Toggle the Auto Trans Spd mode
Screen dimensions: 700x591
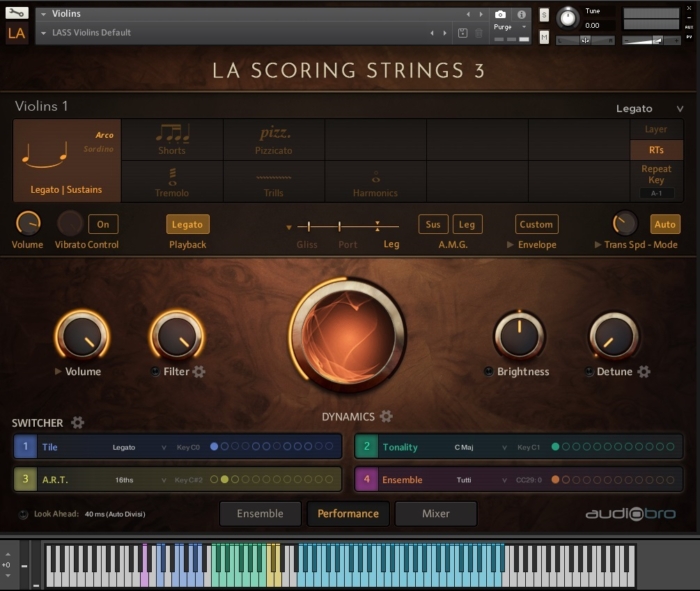[665, 224]
